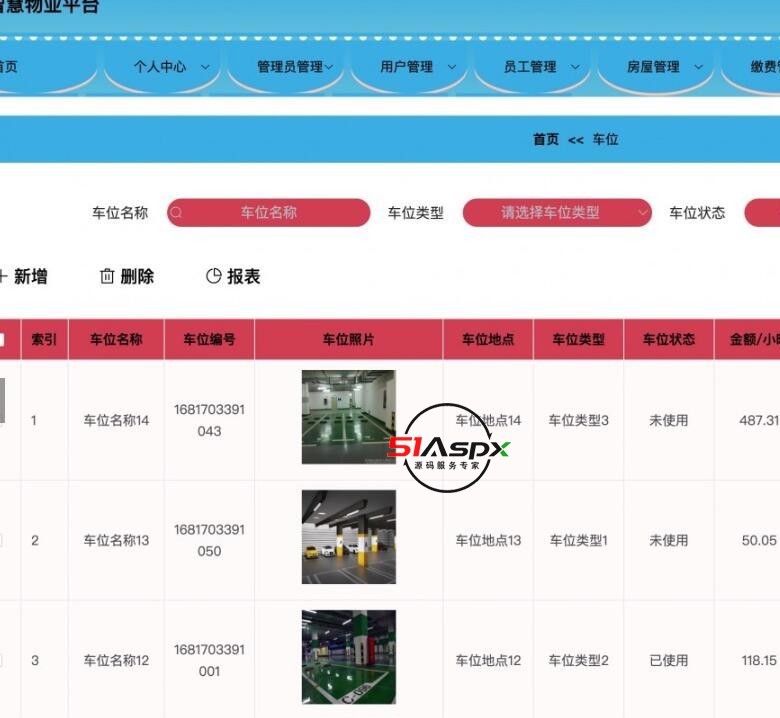Click the 车位状态 column header
Screen dimensions: 780x718
(669, 339)
